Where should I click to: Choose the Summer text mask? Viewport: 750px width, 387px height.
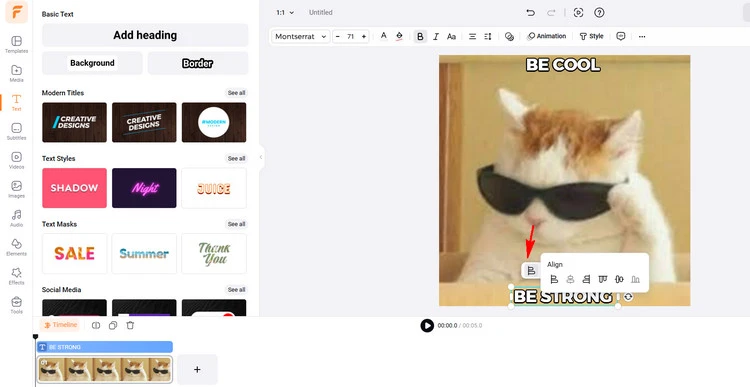click(x=144, y=254)
